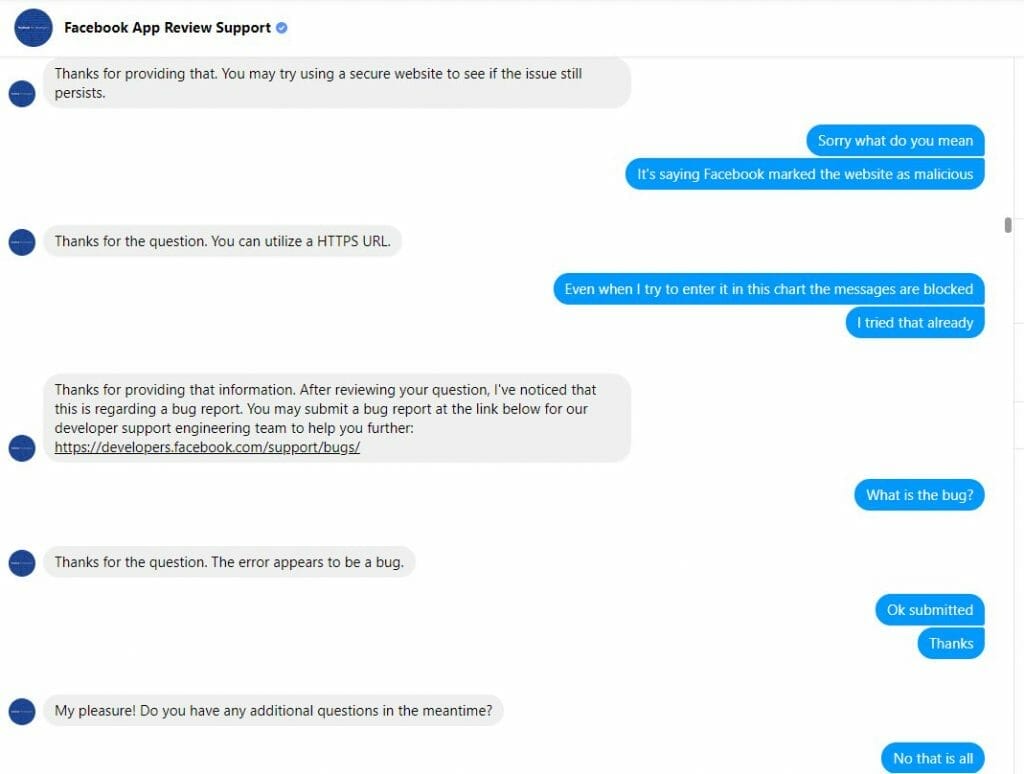1024x774 pixels.
Task: Select the 'Ok submitted' message bubble
Action: tap(929, 609)
